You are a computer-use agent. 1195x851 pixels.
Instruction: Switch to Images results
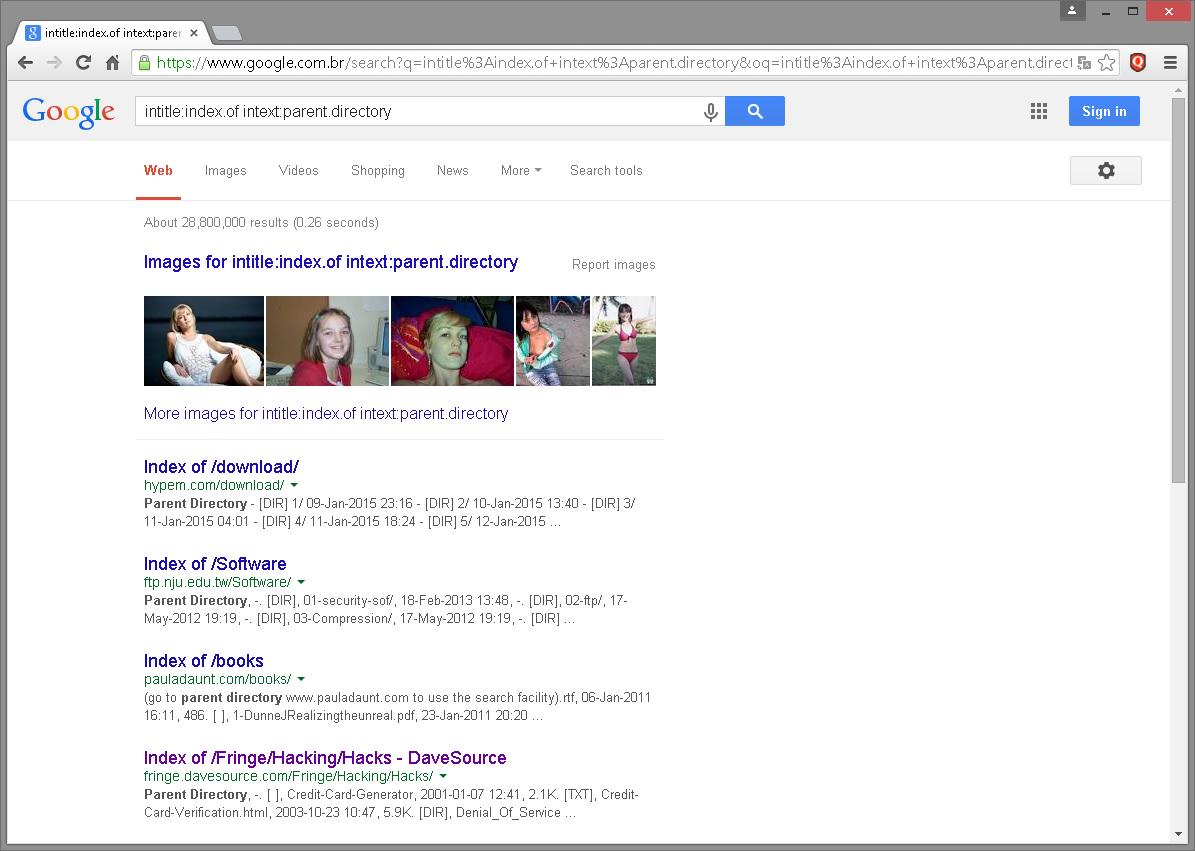tap(226, 171)
